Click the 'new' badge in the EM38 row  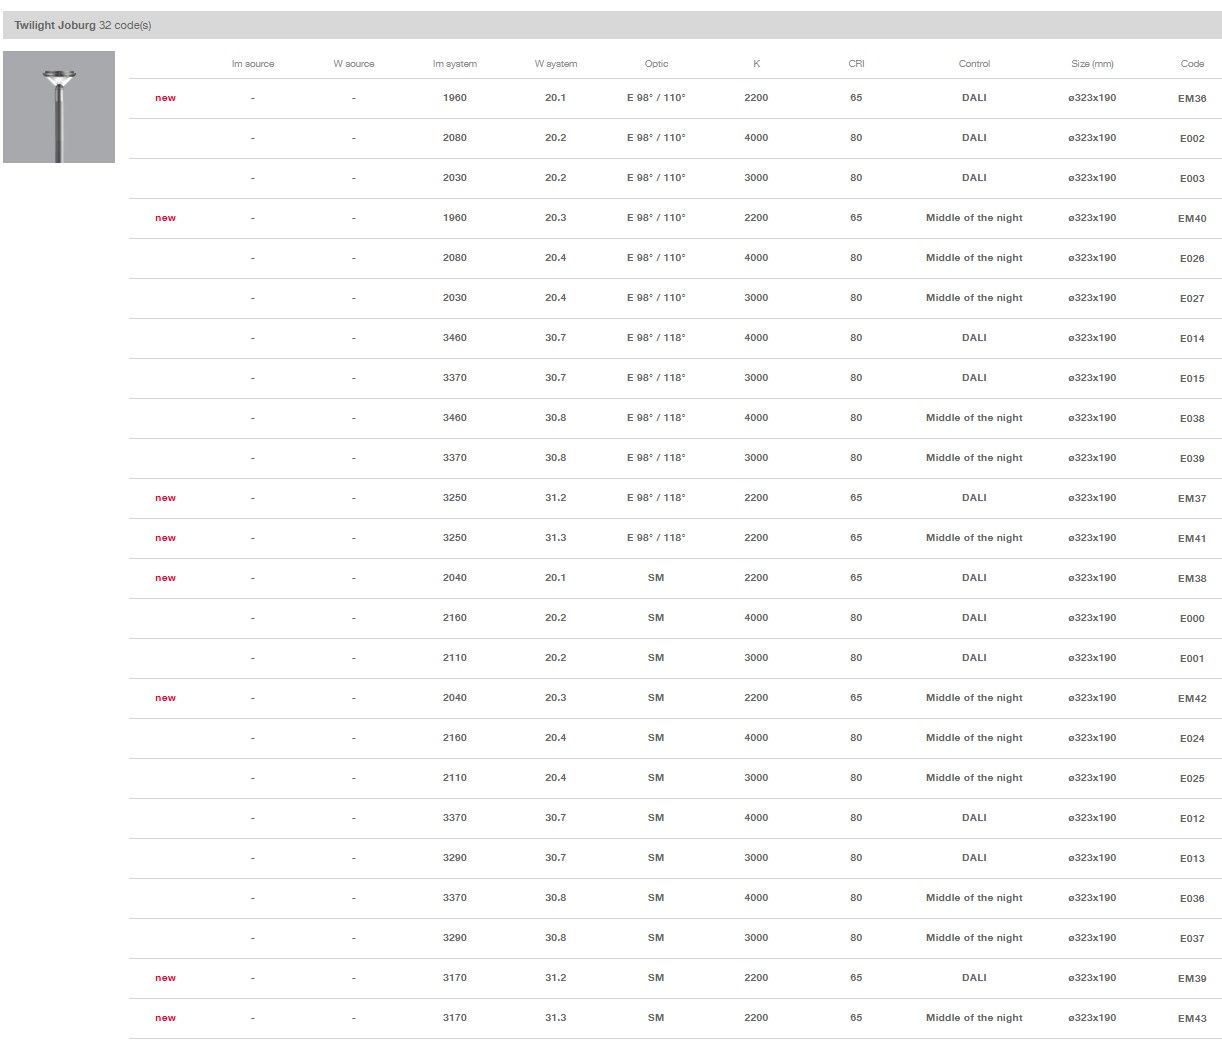click(165, 578)
